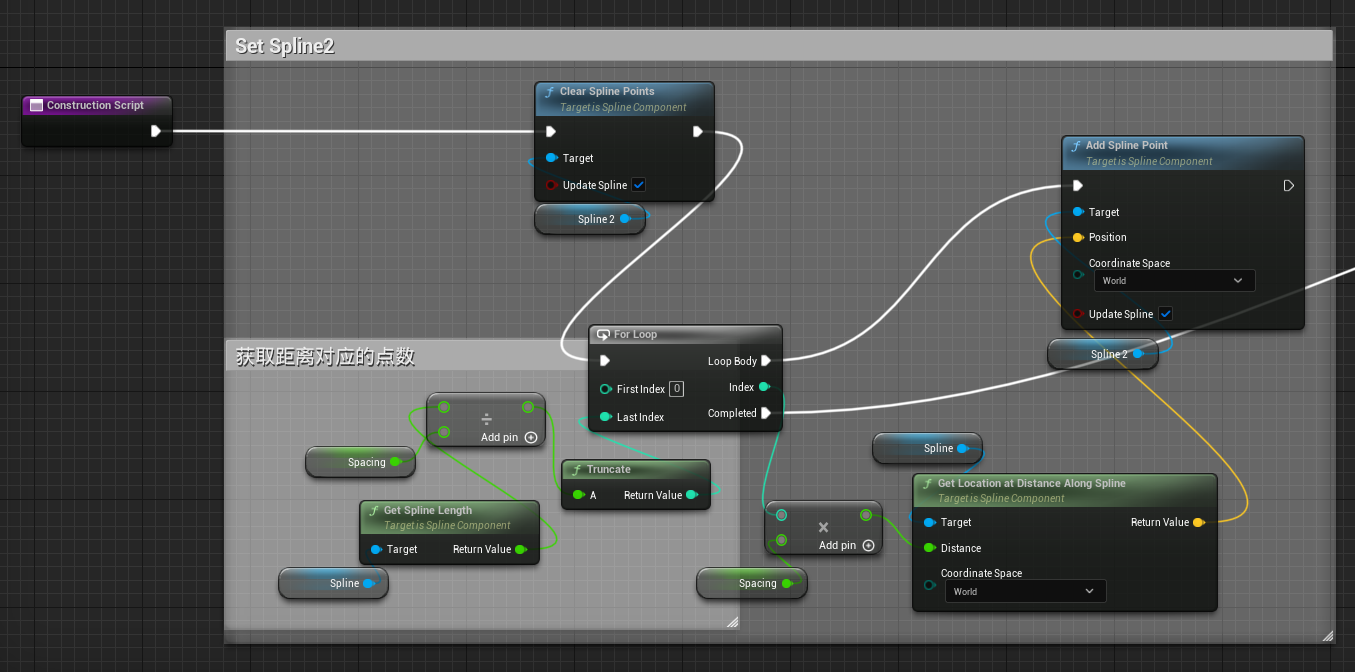Screen dimensions: 1355x672
Task: Click Return Value pin on Get Location node
Action: point(1199,522)
